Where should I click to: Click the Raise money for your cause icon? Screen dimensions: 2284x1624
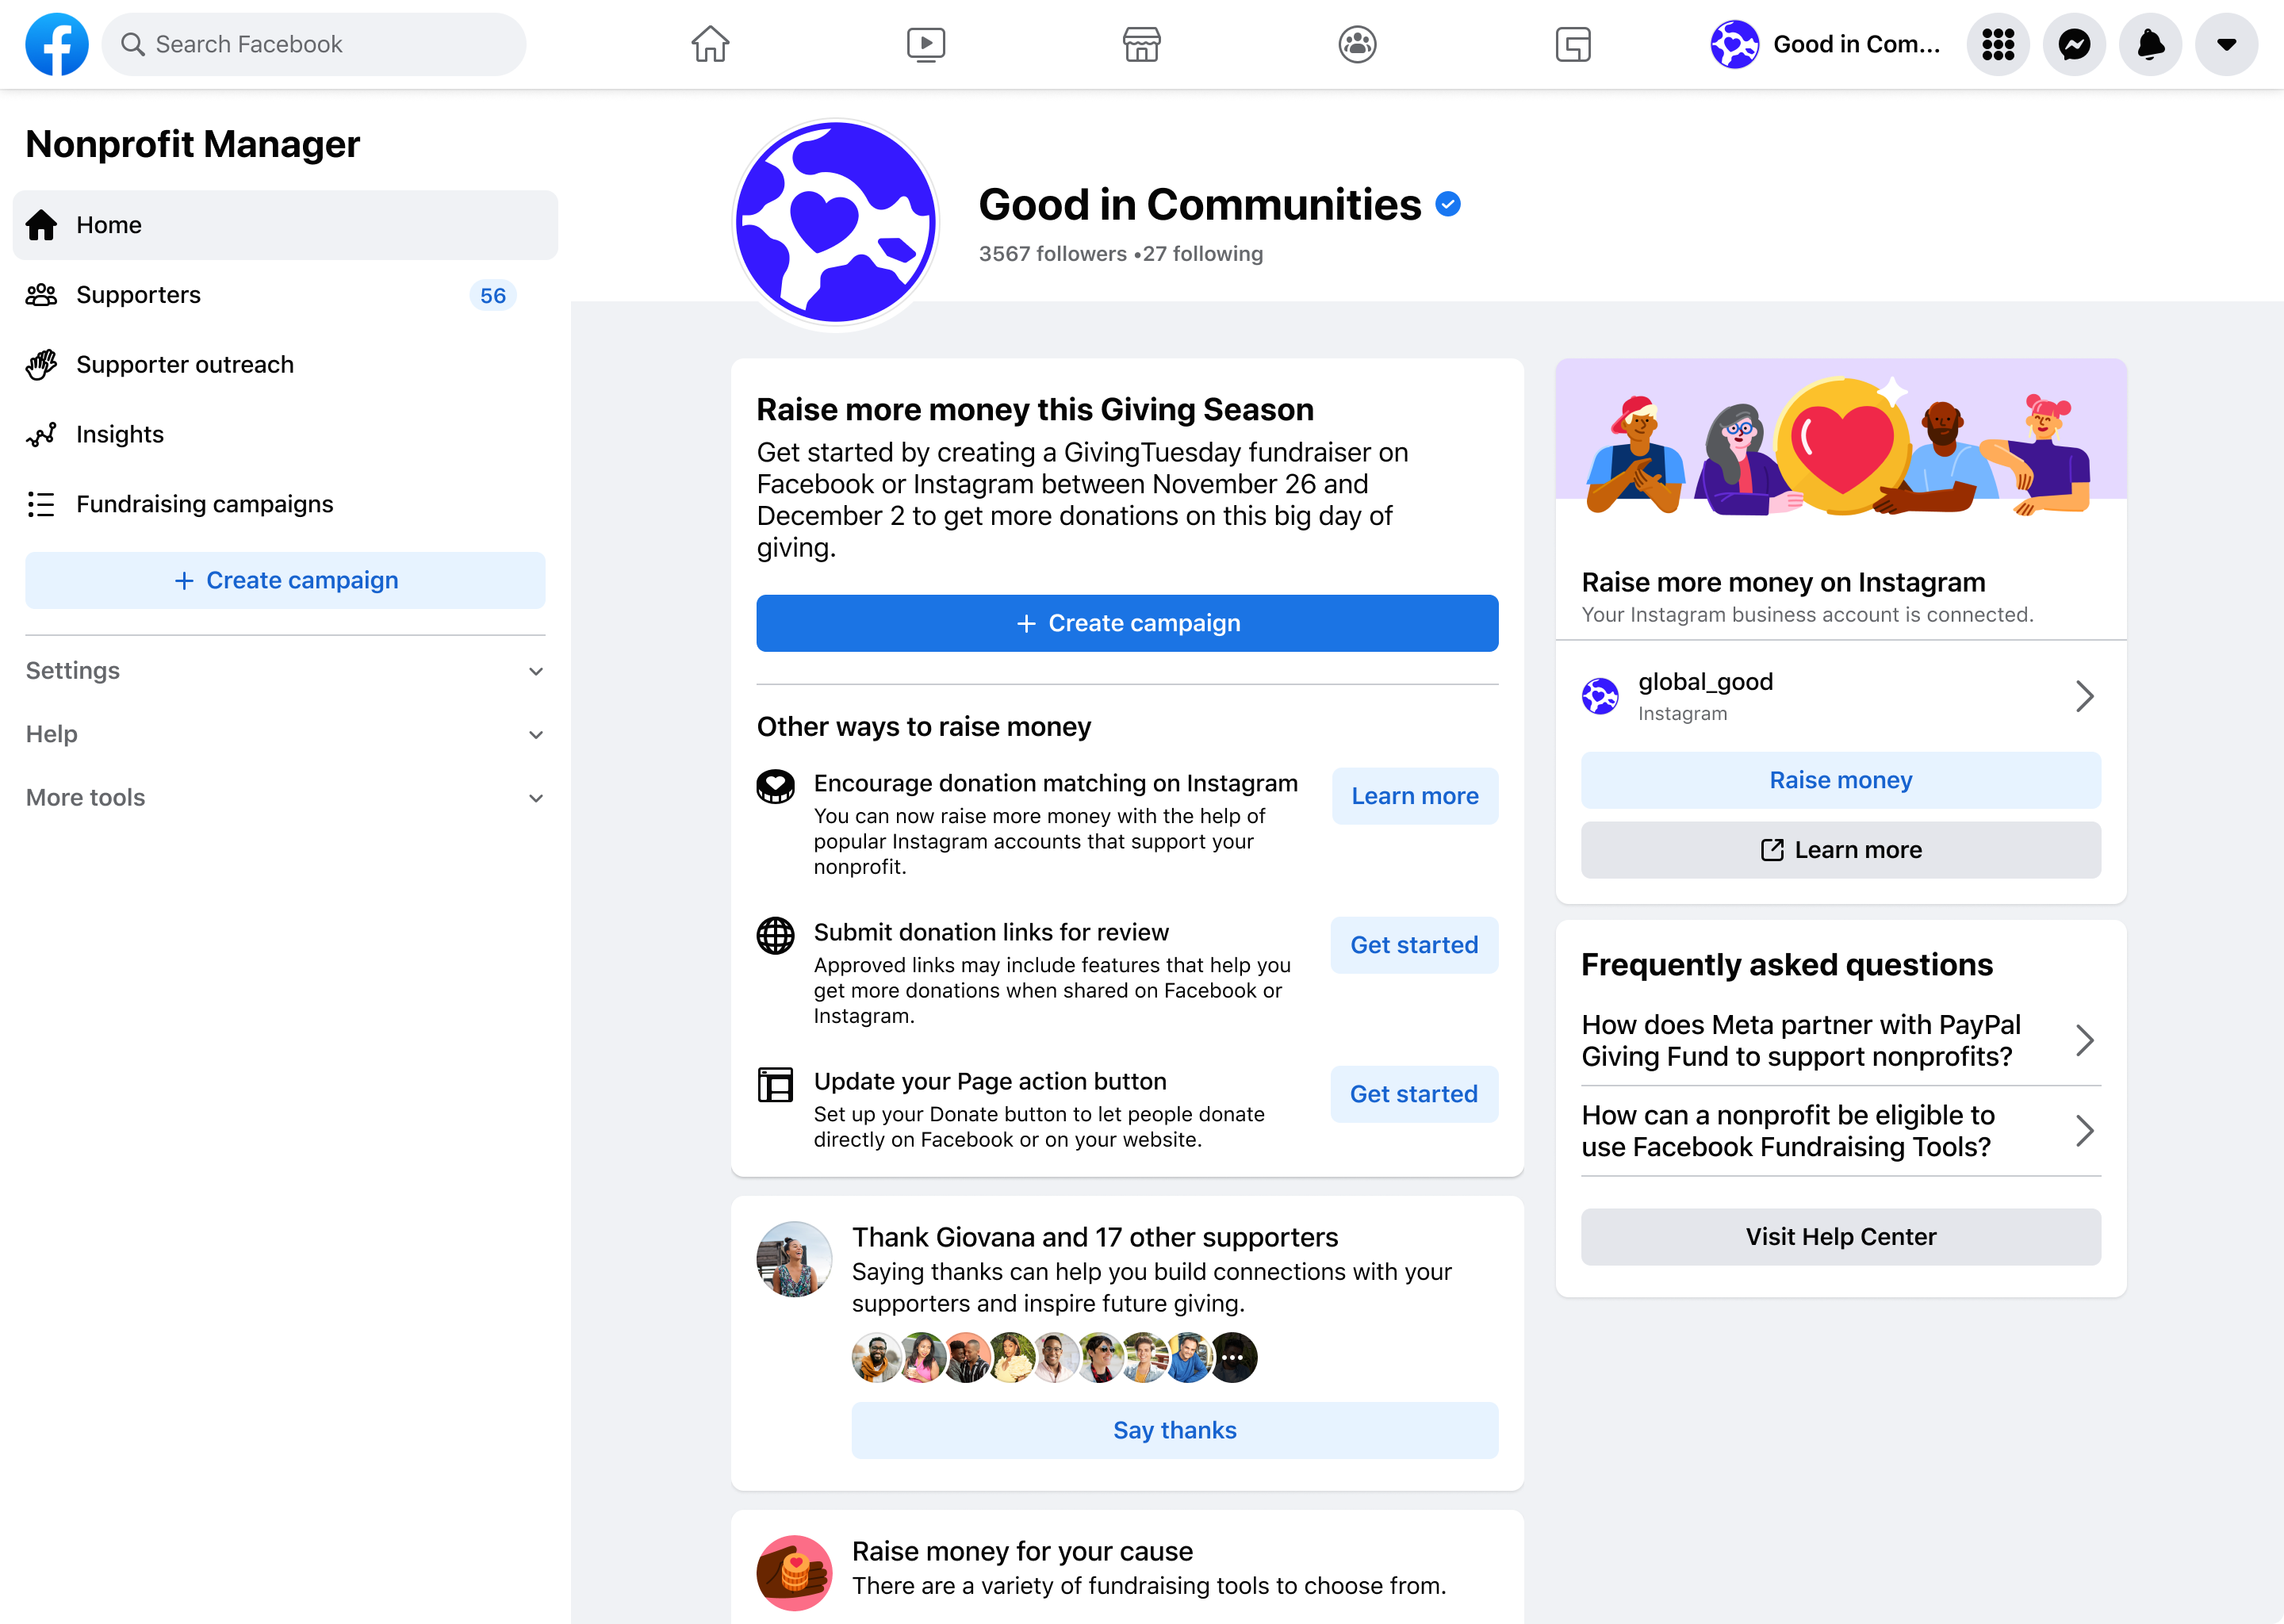tap(795, 1573)
